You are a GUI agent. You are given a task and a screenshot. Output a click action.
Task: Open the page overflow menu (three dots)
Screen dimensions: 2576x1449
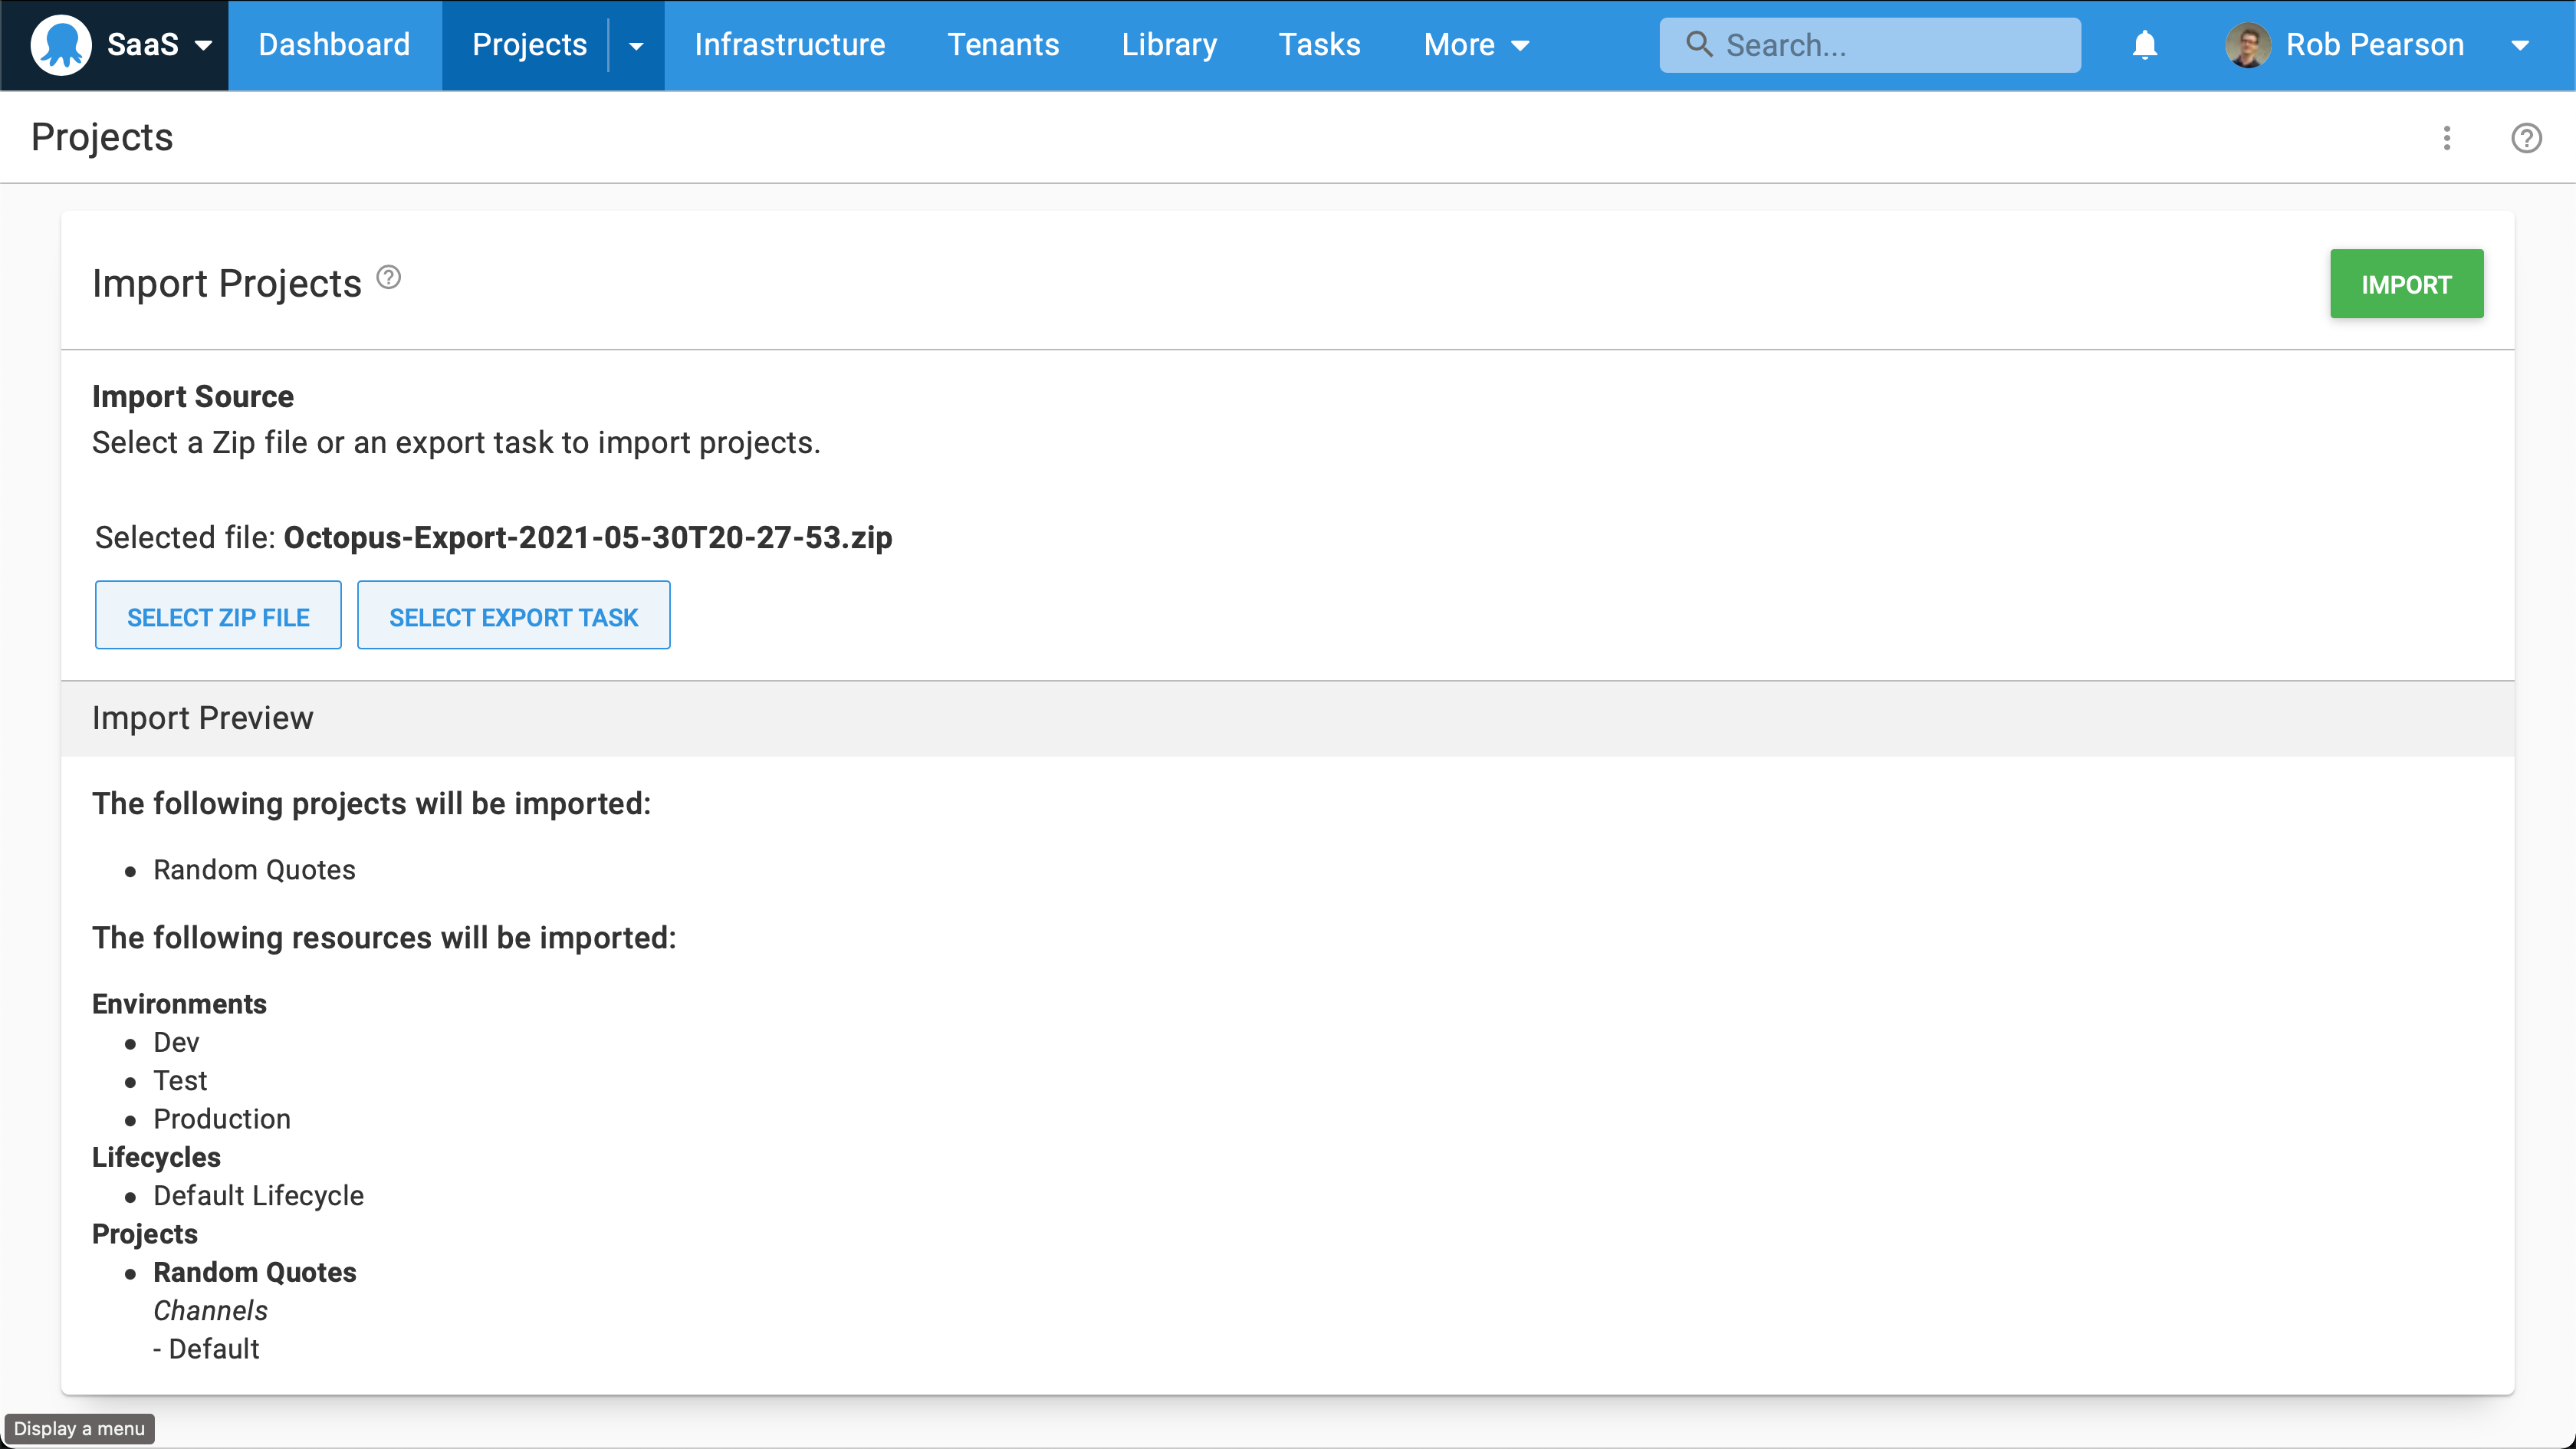pyautogui.click(x=2447, y=138)
